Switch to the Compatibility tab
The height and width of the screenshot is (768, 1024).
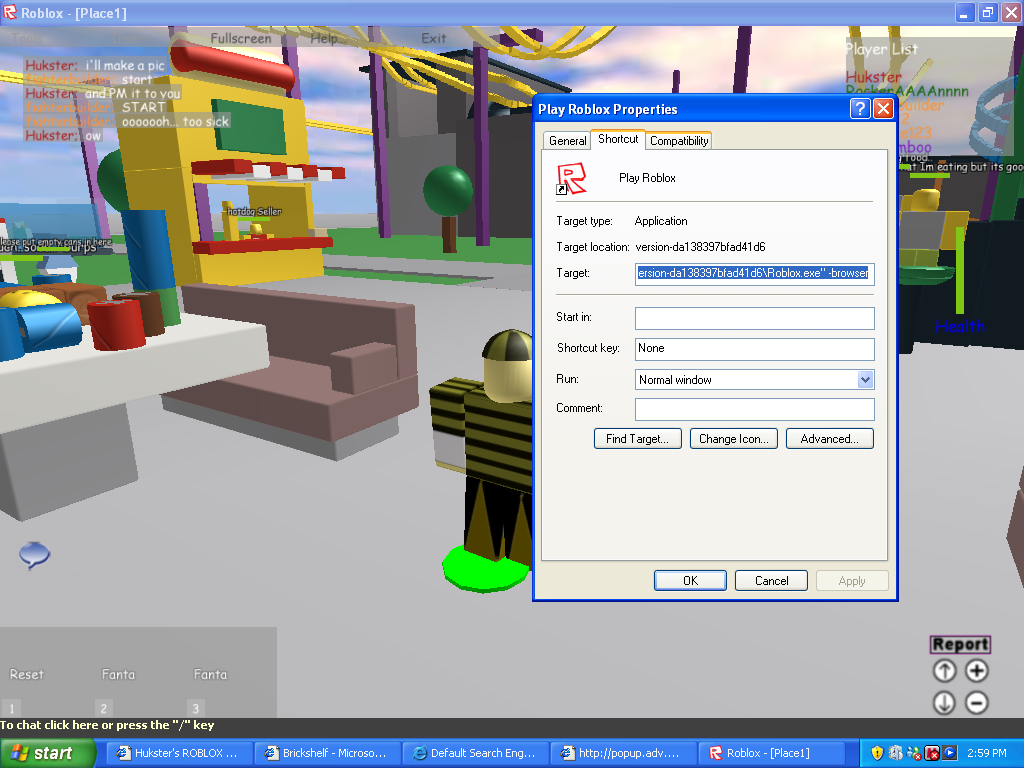pos(679,140)
